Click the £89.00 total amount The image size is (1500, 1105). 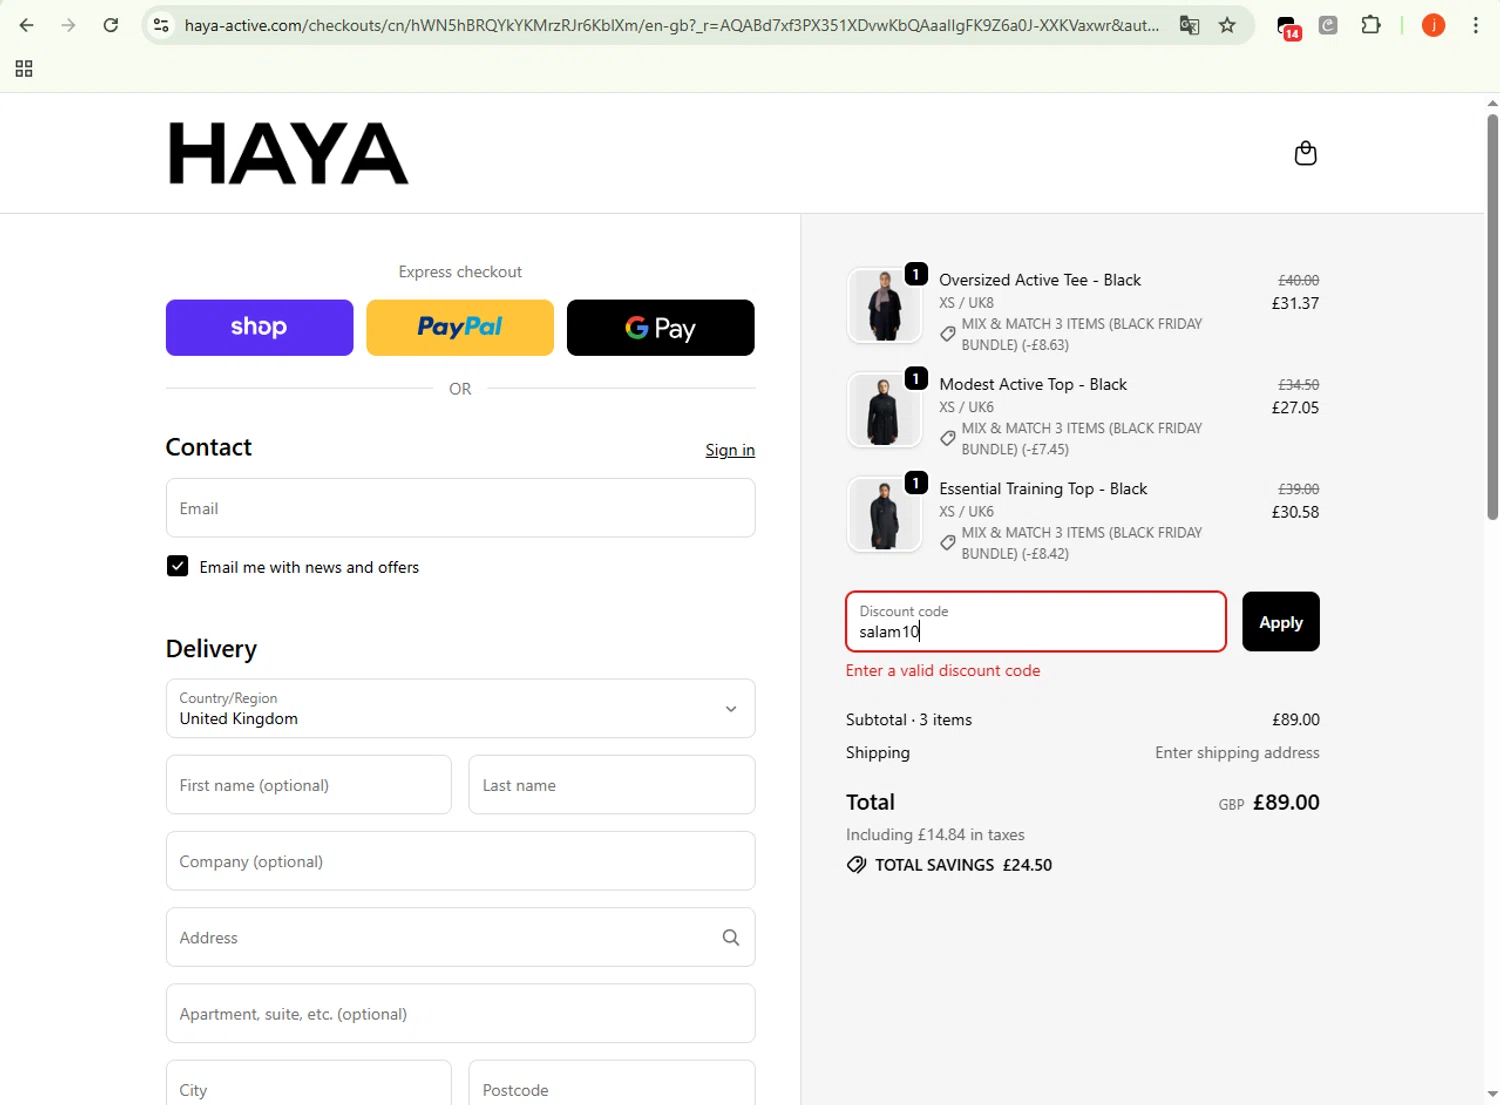coord(1286,802)
